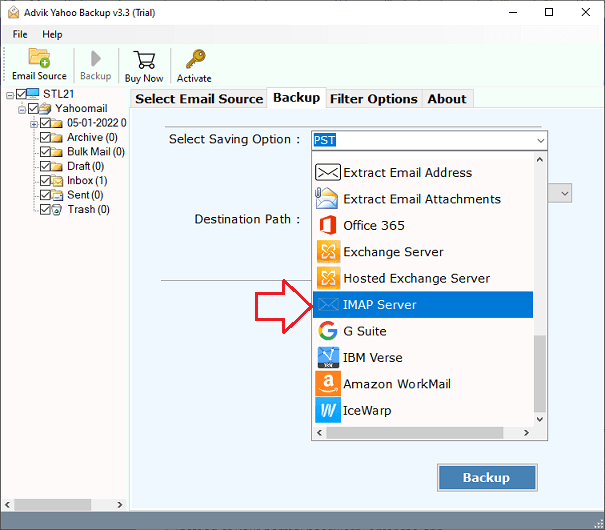Viewport: 605px width, 530px height.
Task: Click the Buy Now shopping cart icon
Action: pyautogui.click(x=144, y=59)
